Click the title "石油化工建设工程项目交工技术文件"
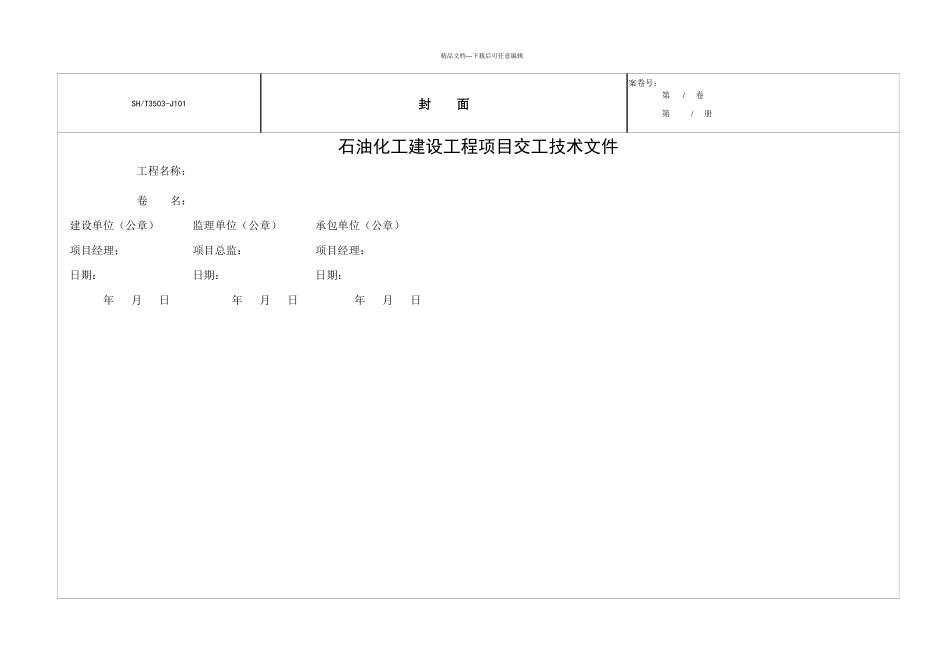Screen dimensions: 950x672 478,147
